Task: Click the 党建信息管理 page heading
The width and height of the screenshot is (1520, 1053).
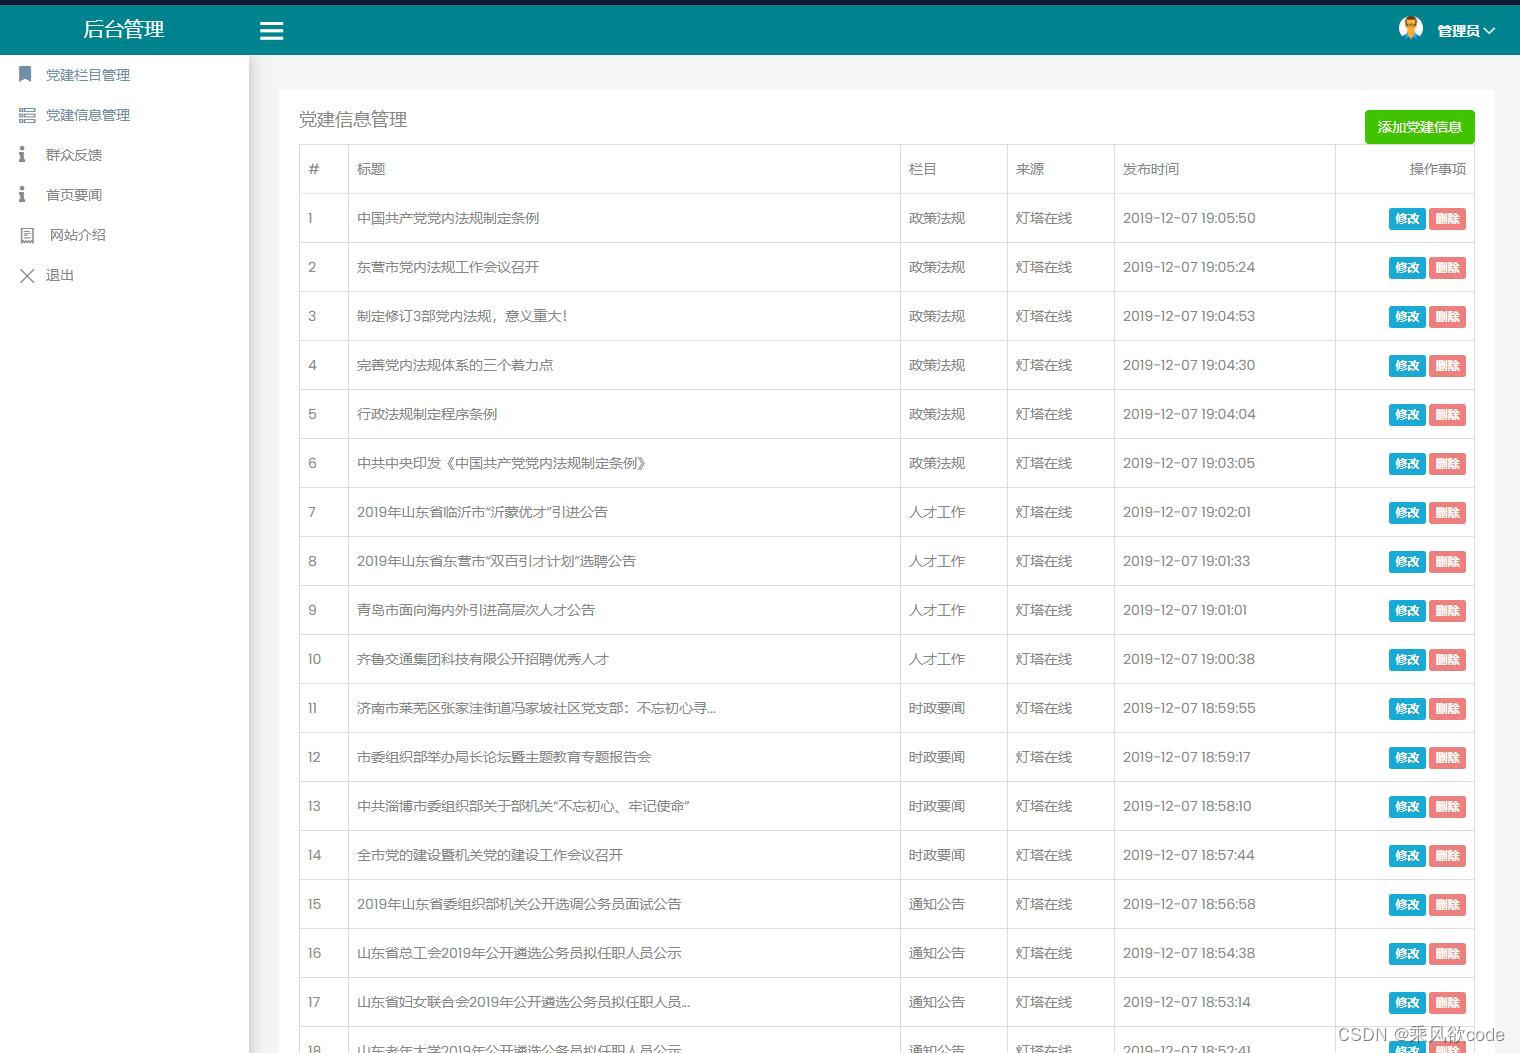Action: point(353,120)
